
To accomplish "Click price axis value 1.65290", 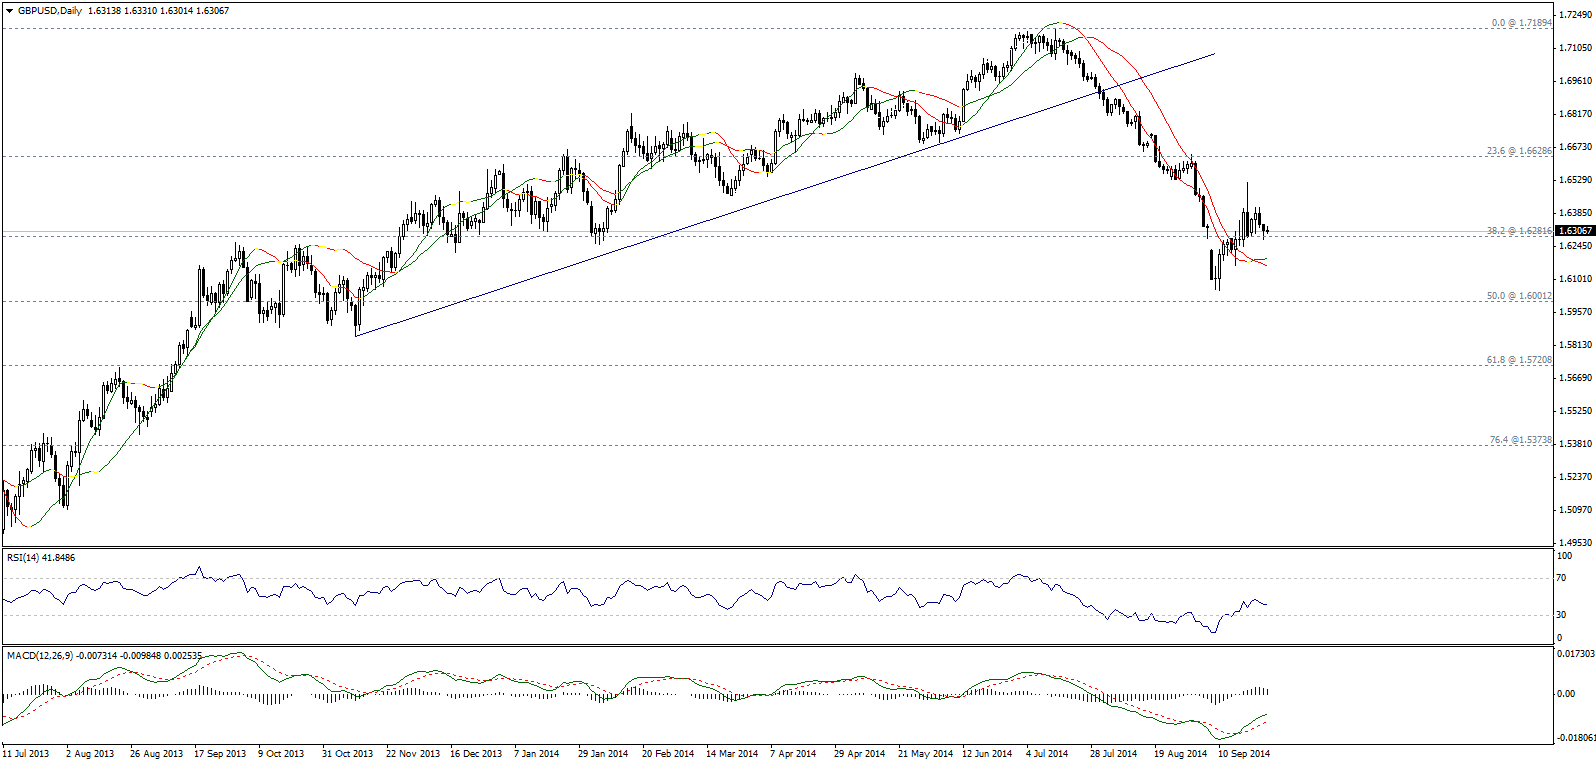I will click(x=1575, y=180).
